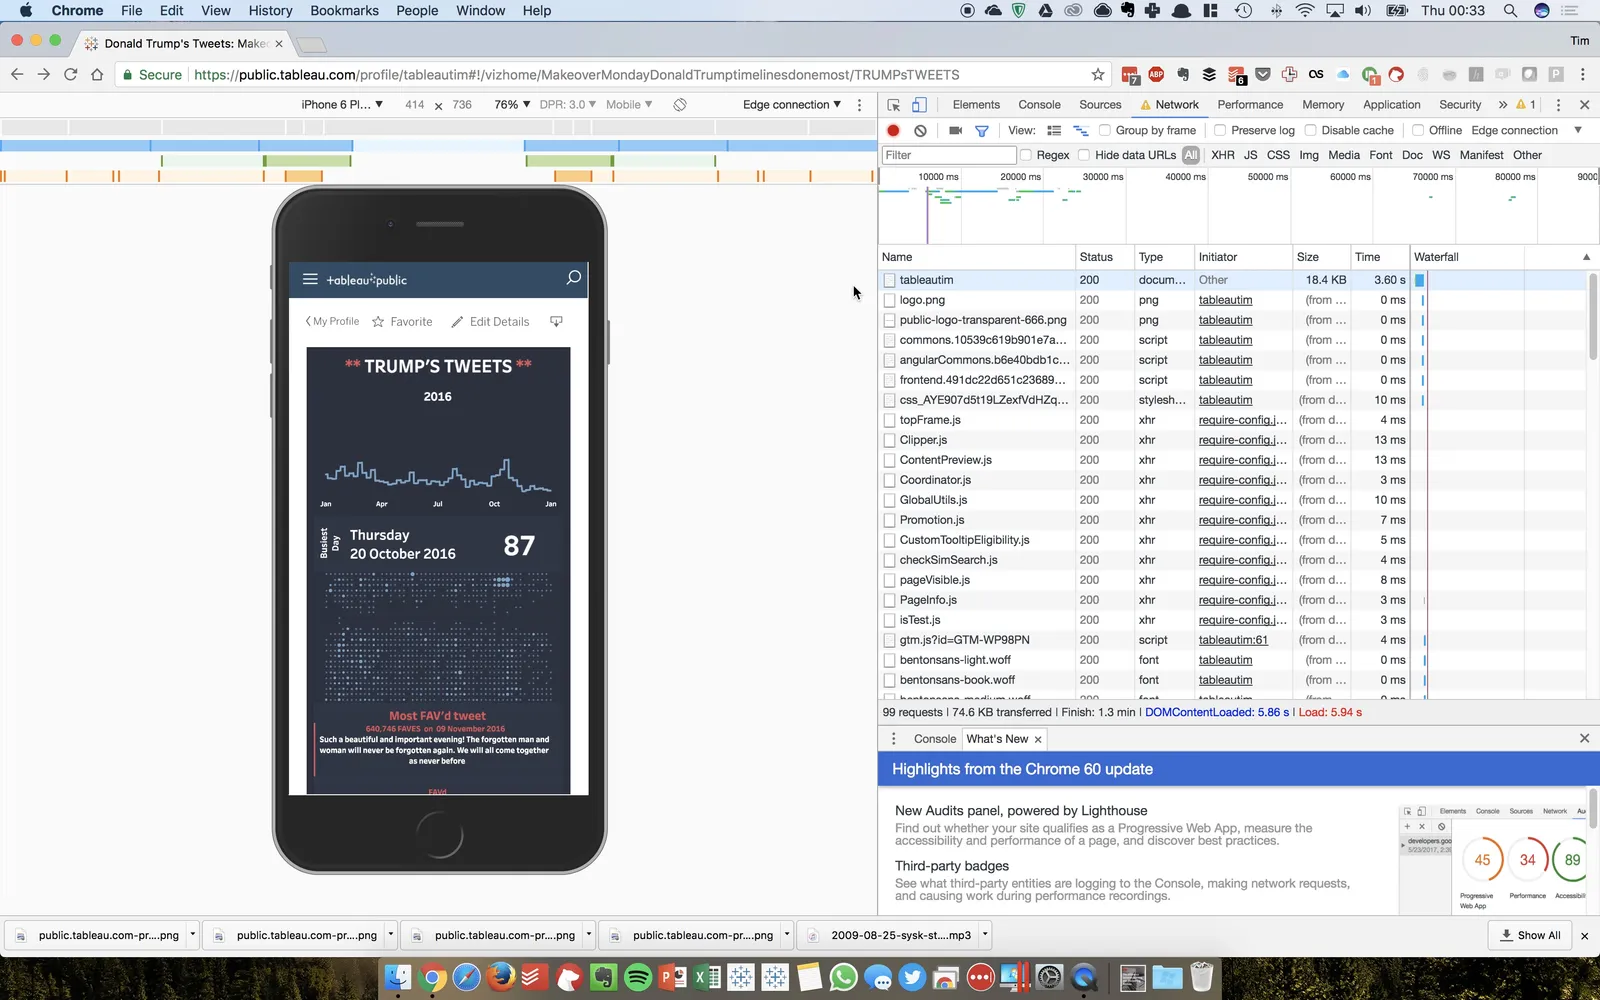Select the checkbox of the logo.png row

(x=889, y=300)
